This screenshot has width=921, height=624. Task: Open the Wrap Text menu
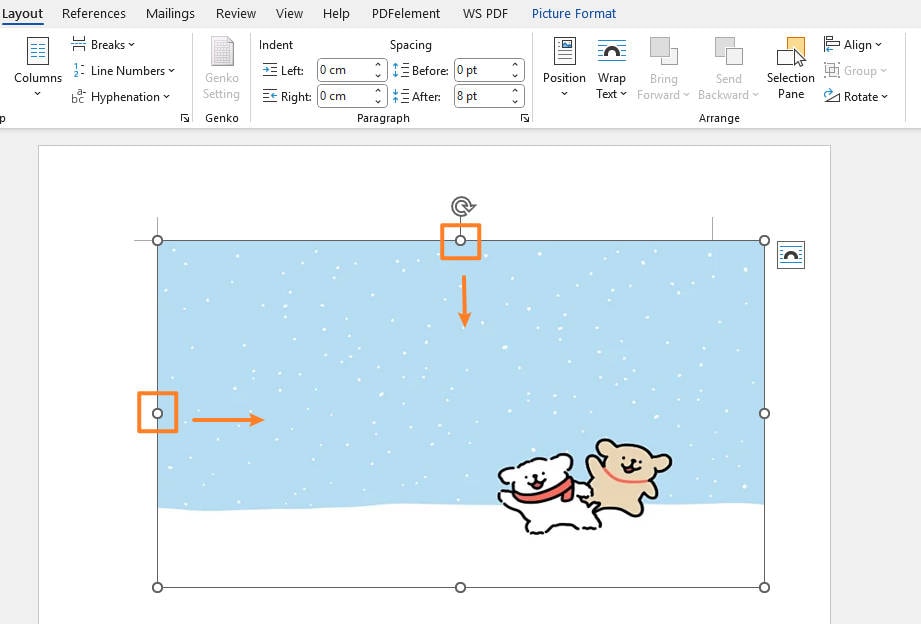coord(611,68)
